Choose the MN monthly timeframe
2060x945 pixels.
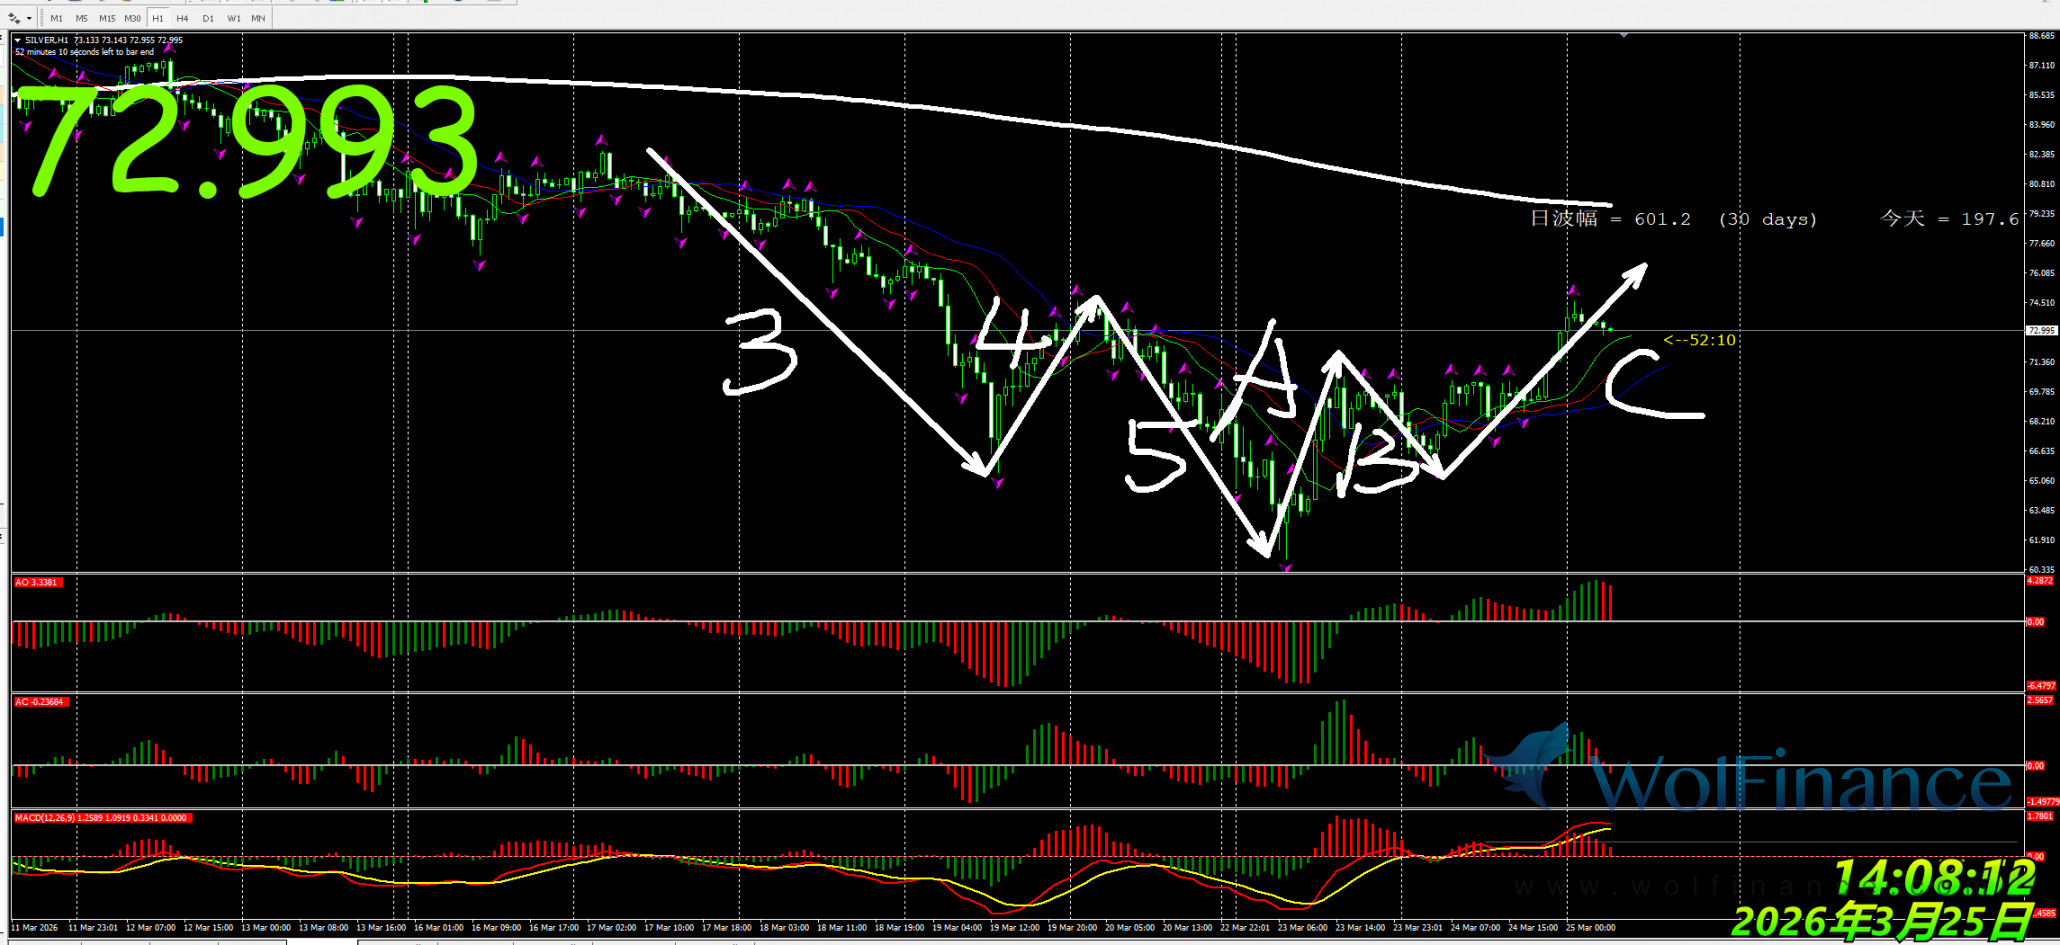click(258, 18)
